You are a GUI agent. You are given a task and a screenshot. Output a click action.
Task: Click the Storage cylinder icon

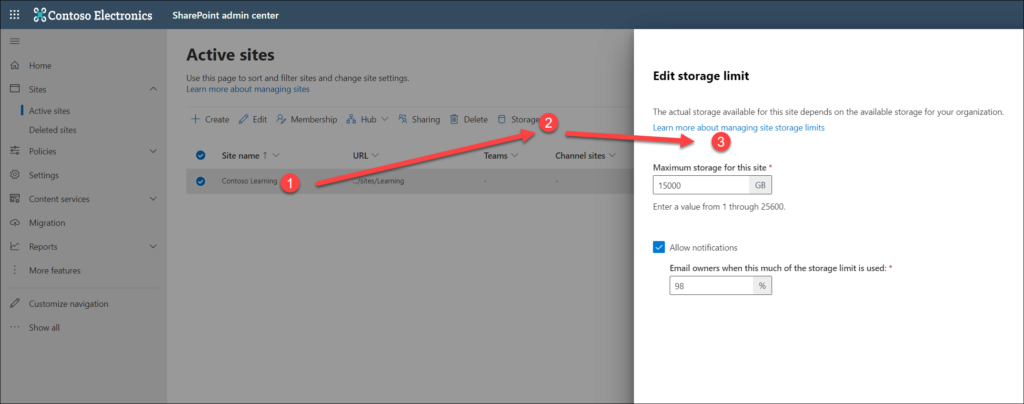tap(502, 119)
